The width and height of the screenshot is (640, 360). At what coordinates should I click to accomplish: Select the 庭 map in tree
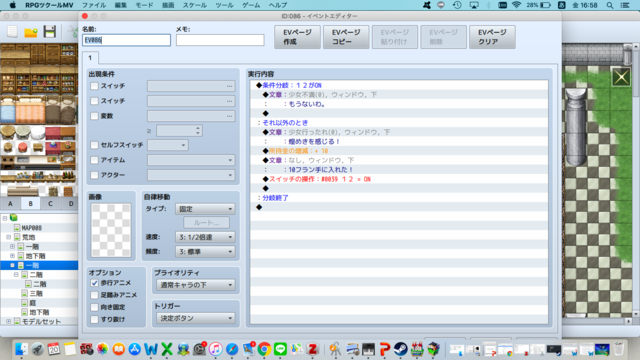33,303
